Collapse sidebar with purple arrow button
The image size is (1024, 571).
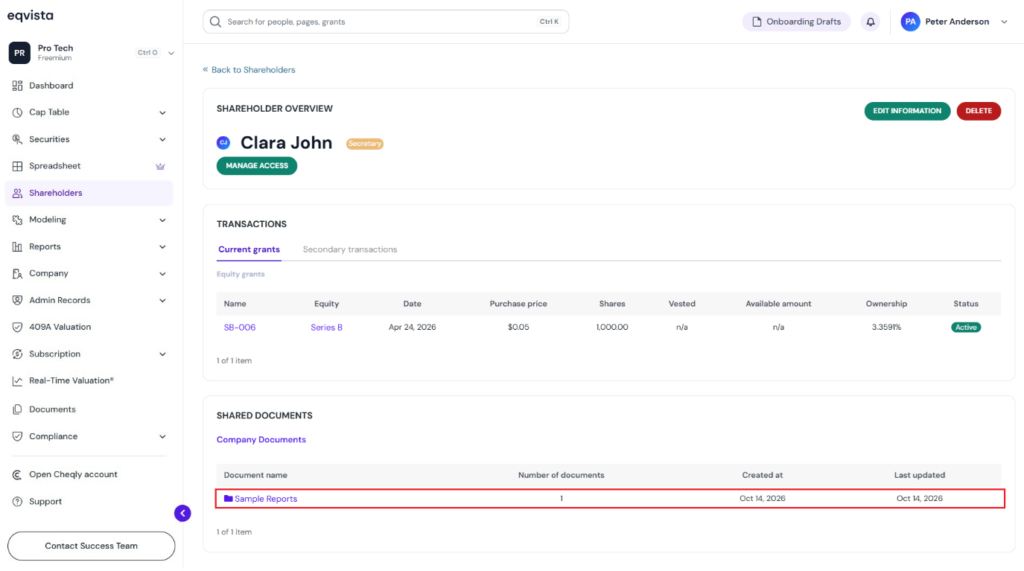pos(182,514)
